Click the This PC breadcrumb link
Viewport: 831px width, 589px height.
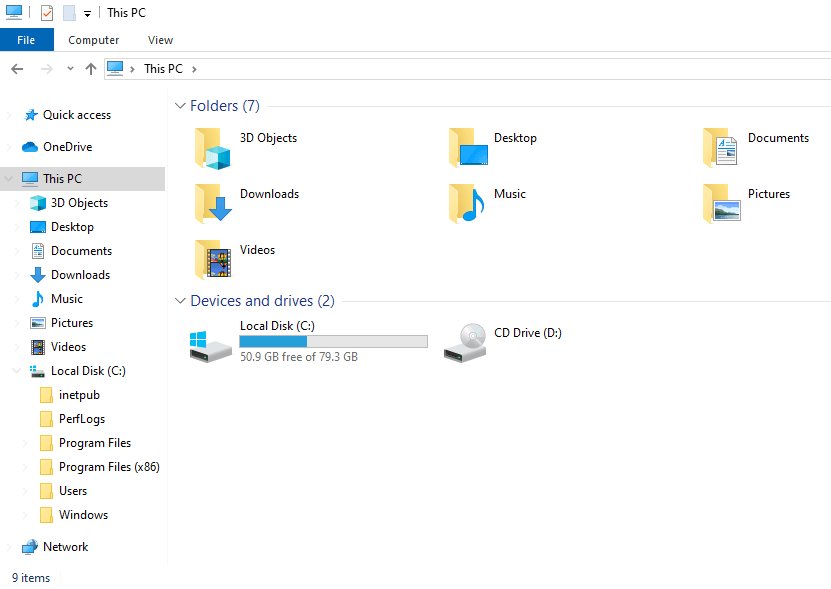pyautogui.click(x=162, y=68)
